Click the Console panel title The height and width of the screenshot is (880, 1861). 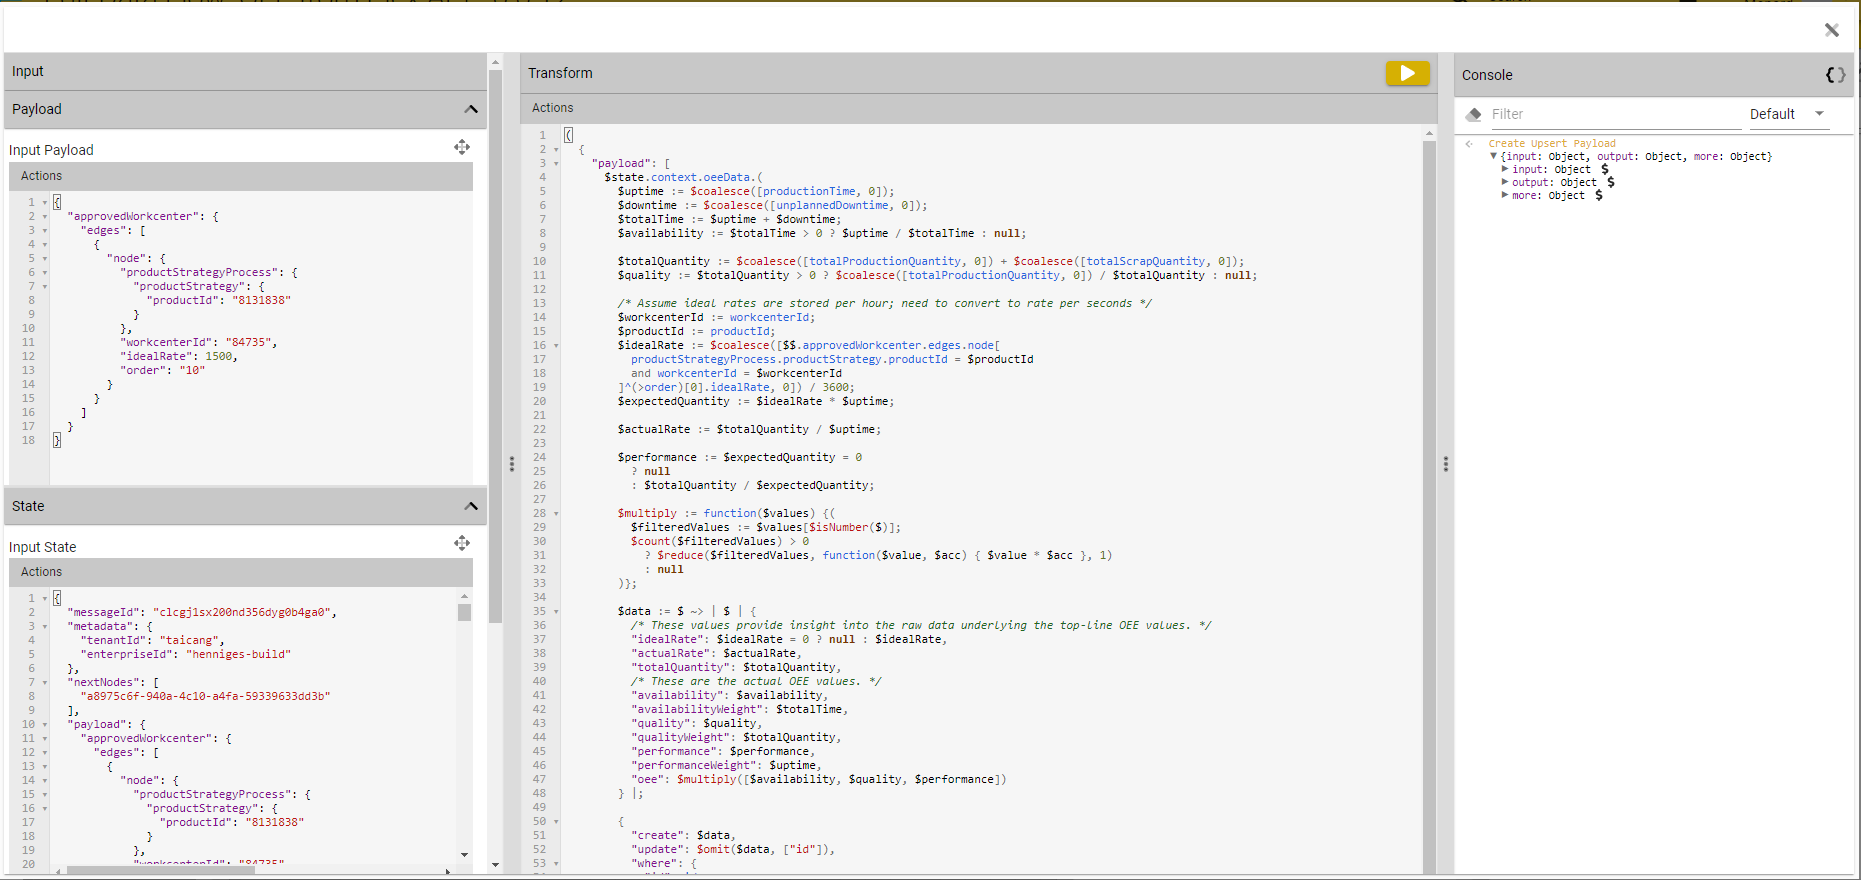1487,75
